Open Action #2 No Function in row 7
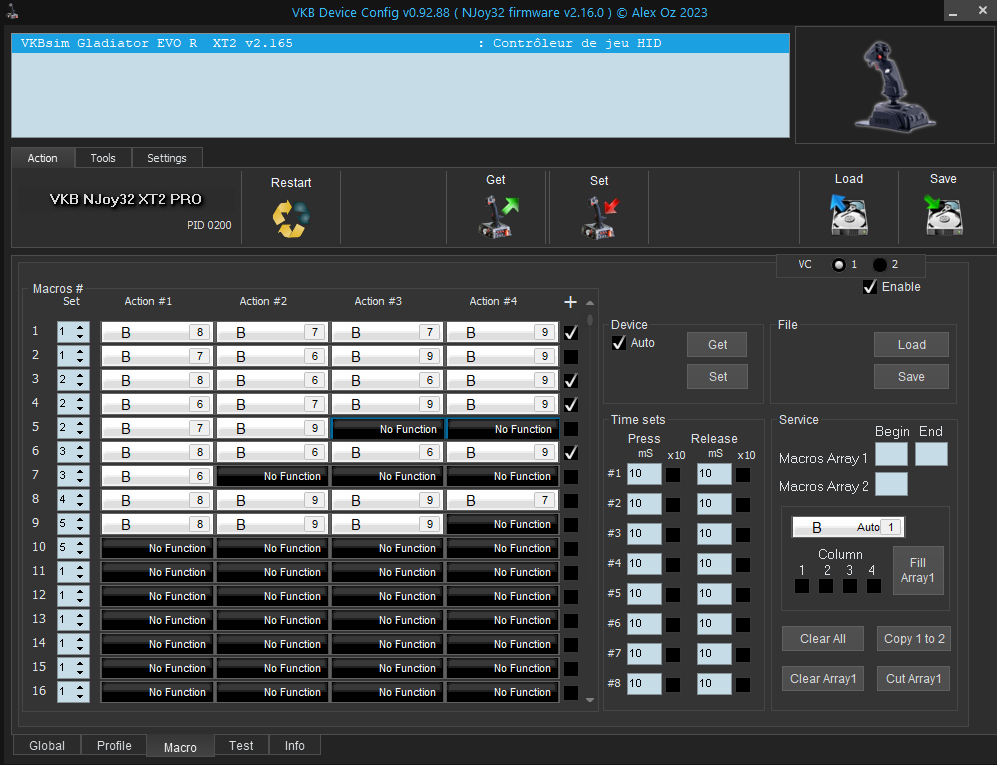This screenshot has height=765, width=997. point(272,476)
